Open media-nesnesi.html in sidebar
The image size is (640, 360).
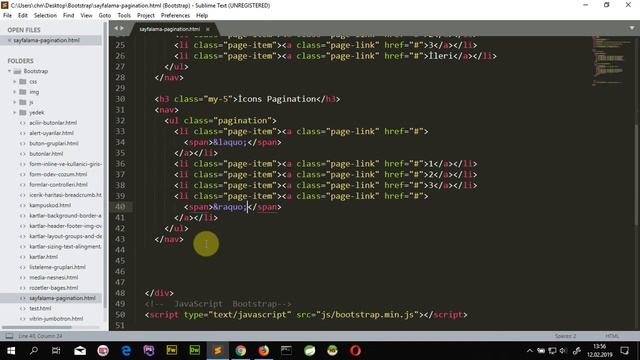pyautogui.click(x=53, y=278)
